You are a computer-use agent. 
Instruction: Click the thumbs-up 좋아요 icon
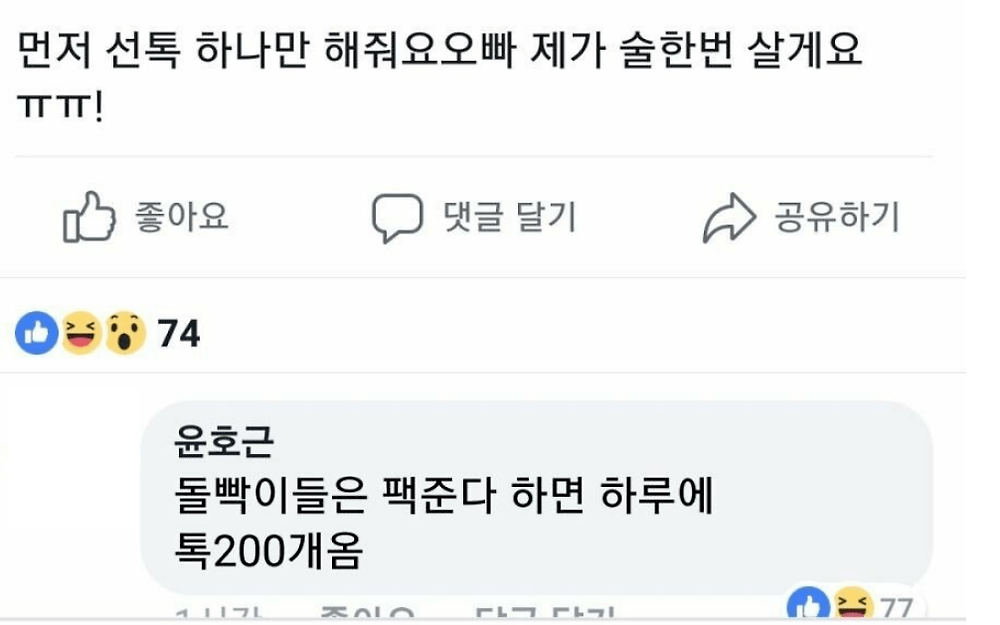[x=89, y=217]
